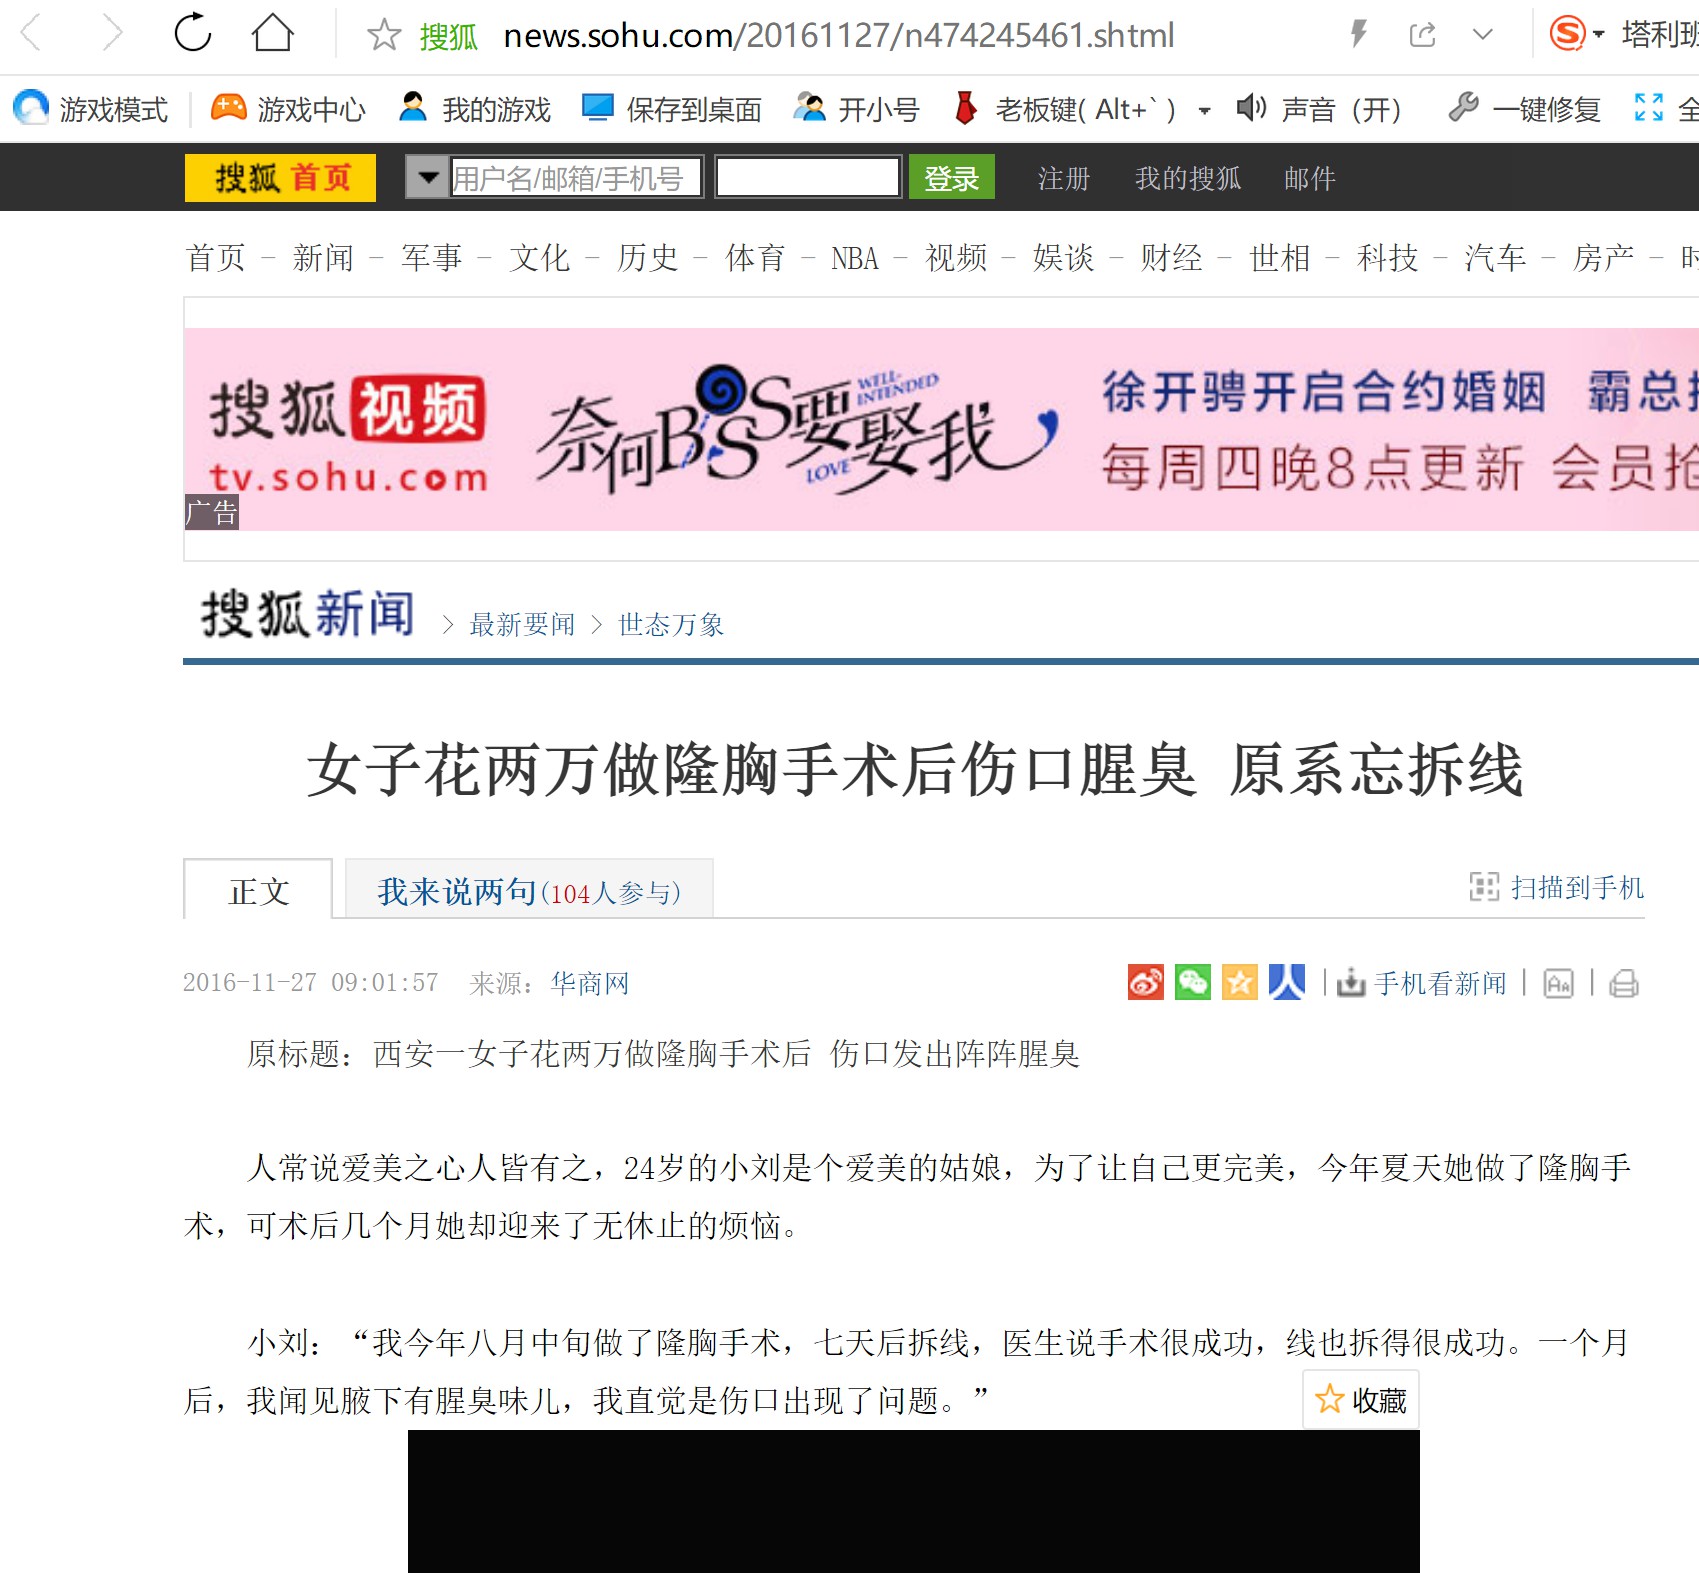Open the login account type dropdown

click(x=428, y=178)
